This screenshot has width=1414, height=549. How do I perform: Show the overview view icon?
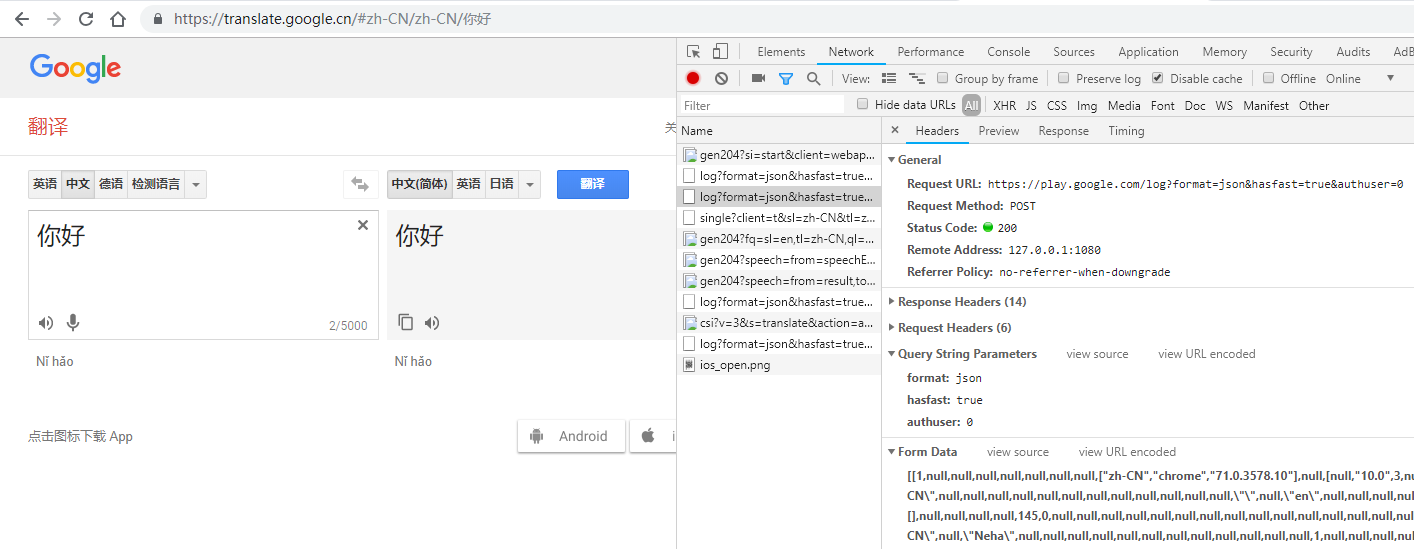(917, 78)
